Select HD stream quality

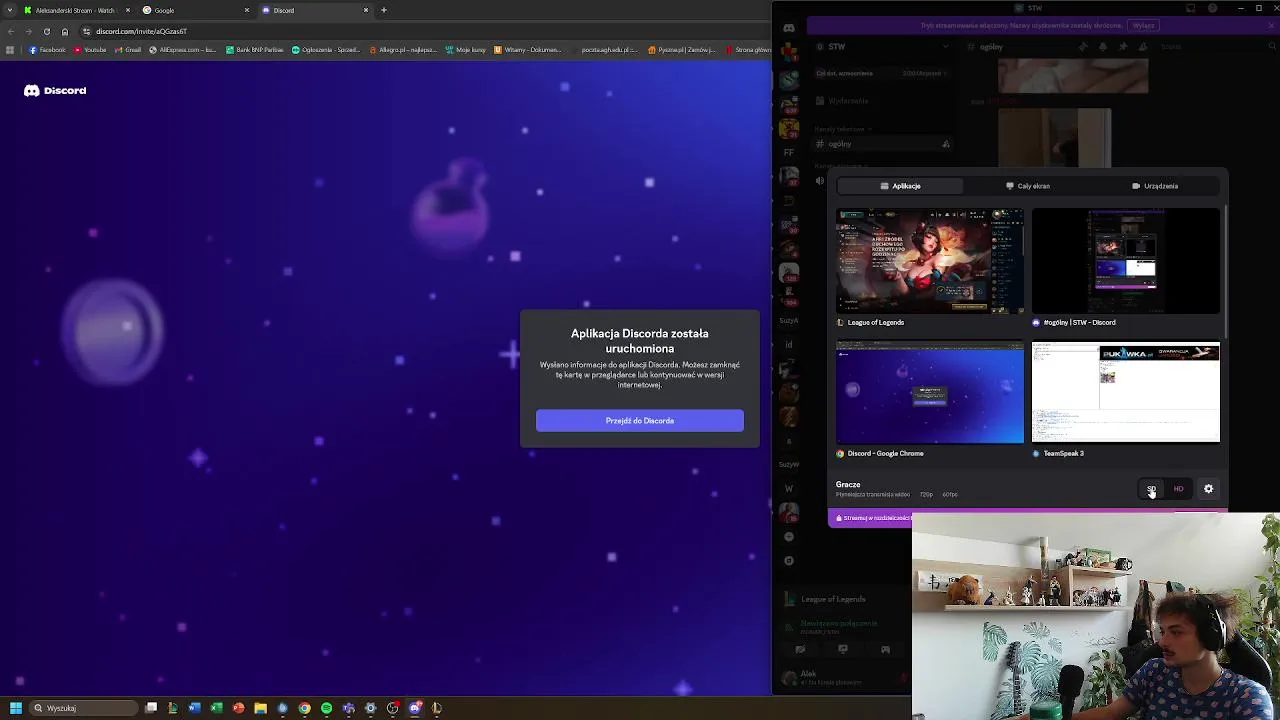click(x=1178, y=489)
